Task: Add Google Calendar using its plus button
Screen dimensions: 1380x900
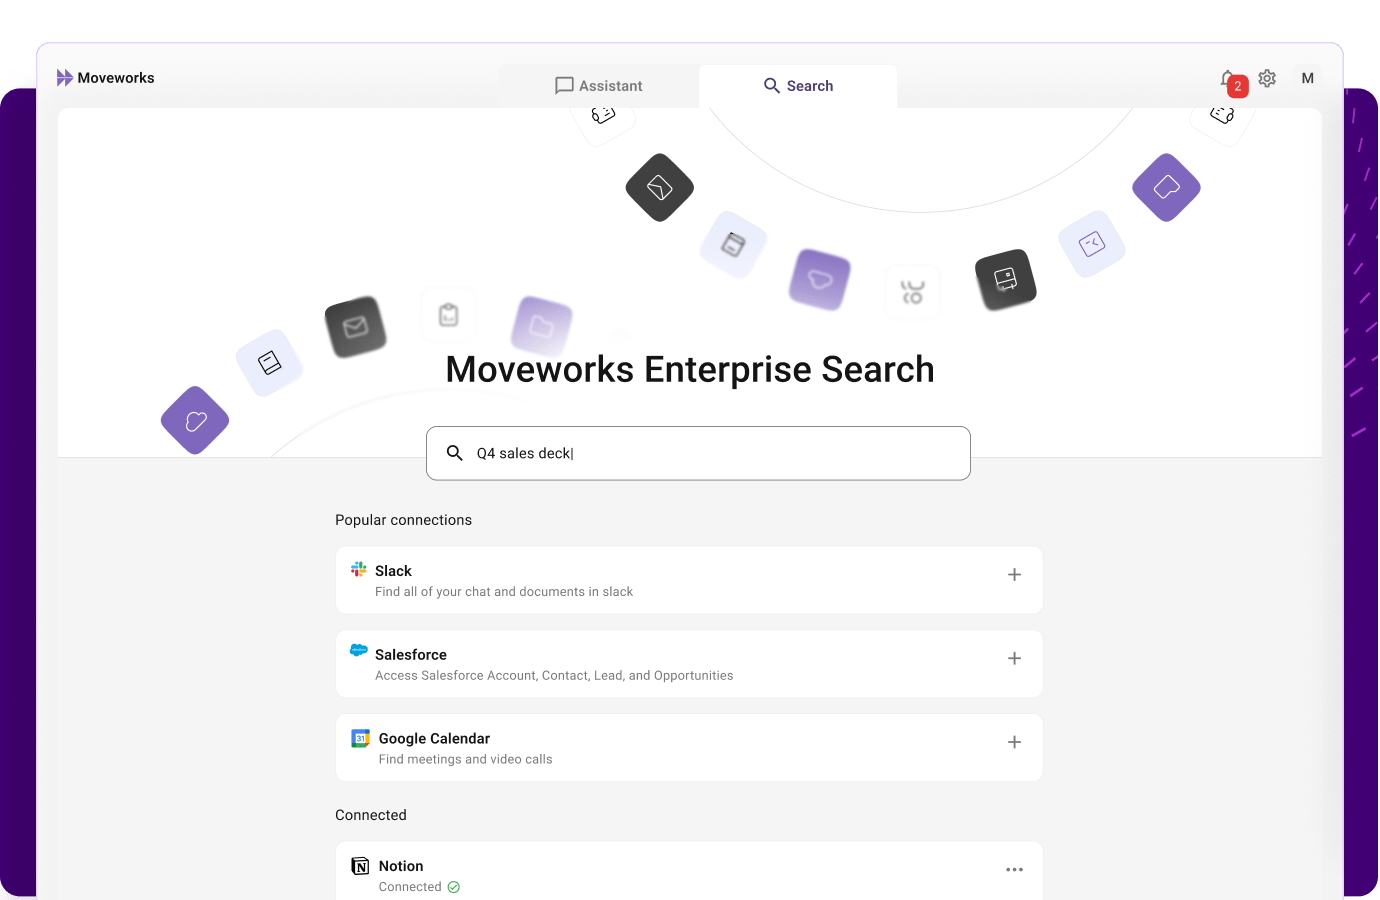Action: pyautogui.click(x=1014, y=742)
